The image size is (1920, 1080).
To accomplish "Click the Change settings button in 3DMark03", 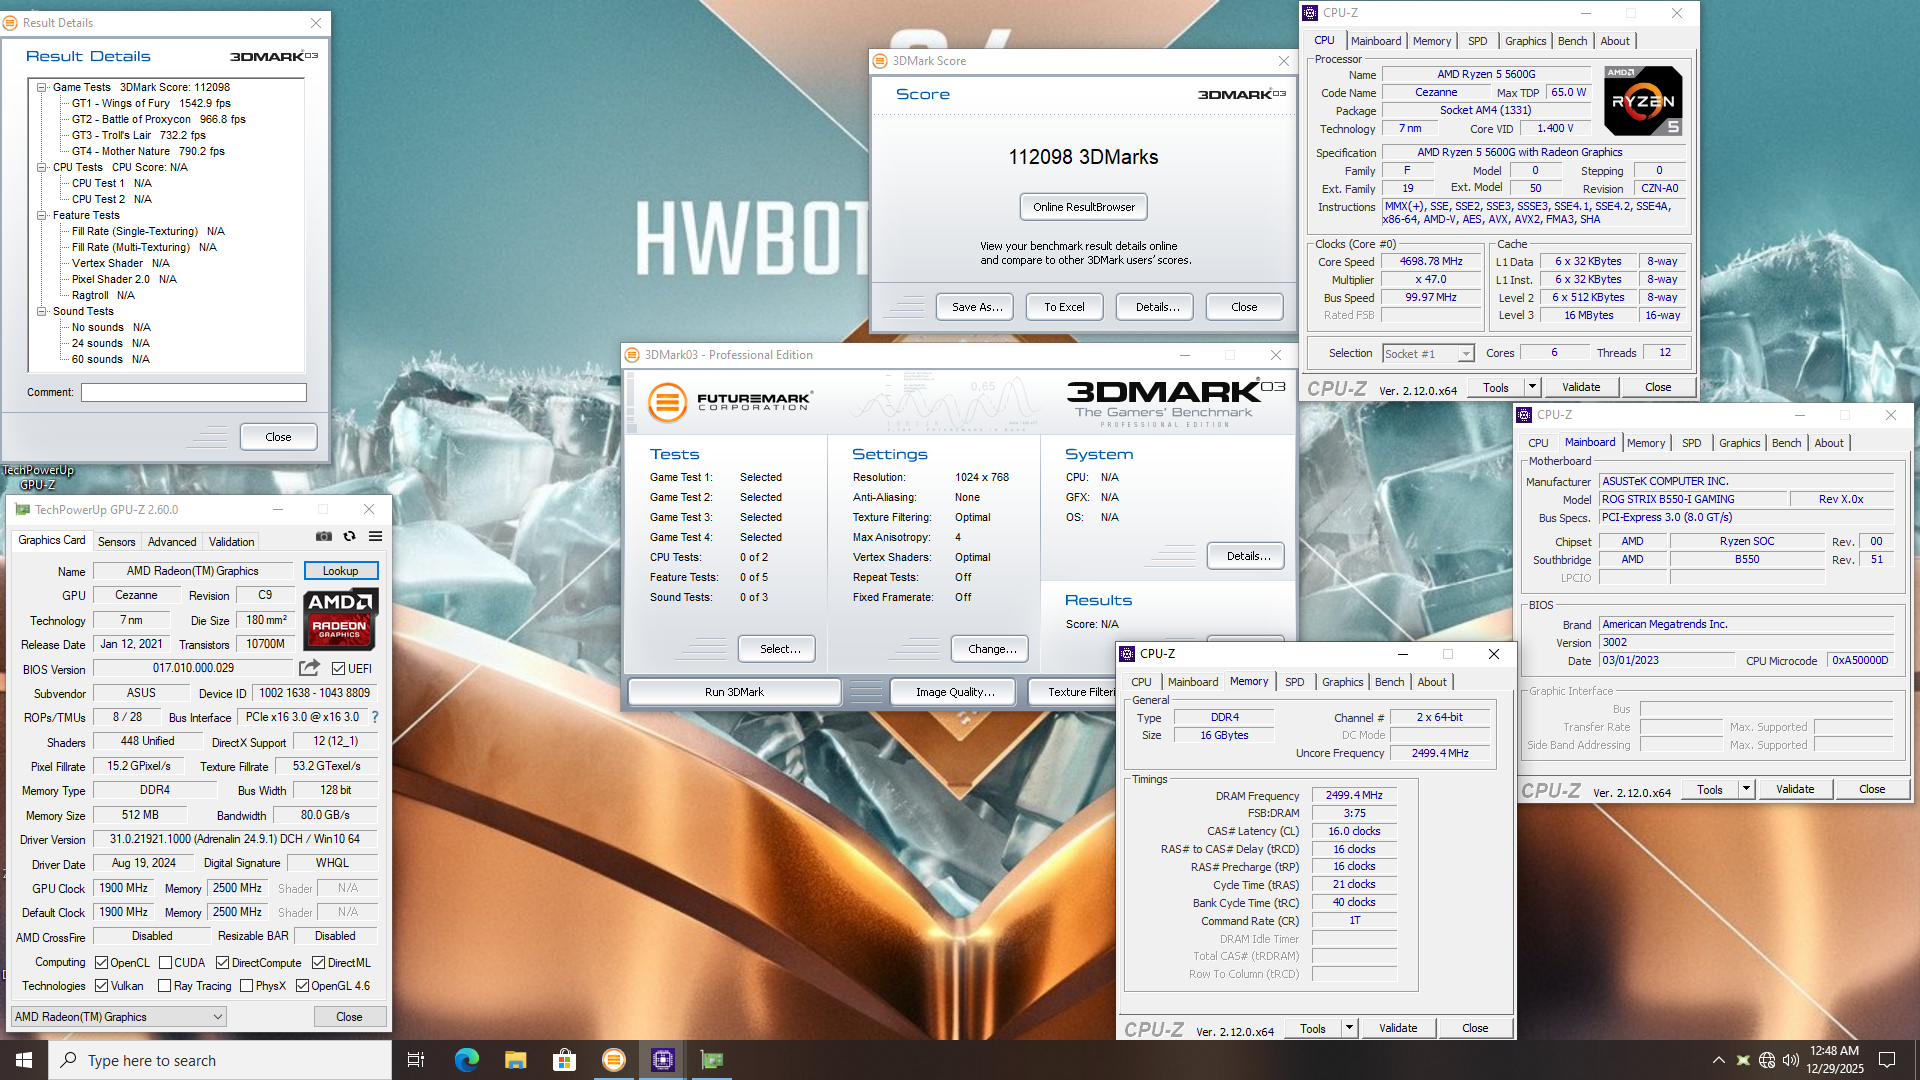I will pyautogui.click(x=991, y=649).
